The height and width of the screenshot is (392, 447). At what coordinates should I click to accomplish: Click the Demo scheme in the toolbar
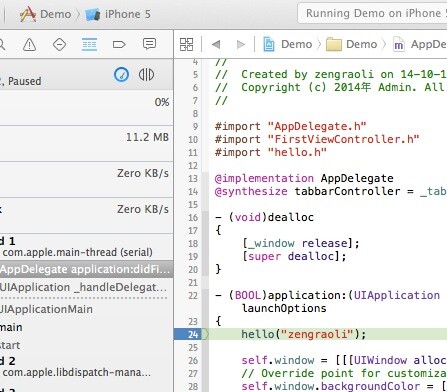46,14
